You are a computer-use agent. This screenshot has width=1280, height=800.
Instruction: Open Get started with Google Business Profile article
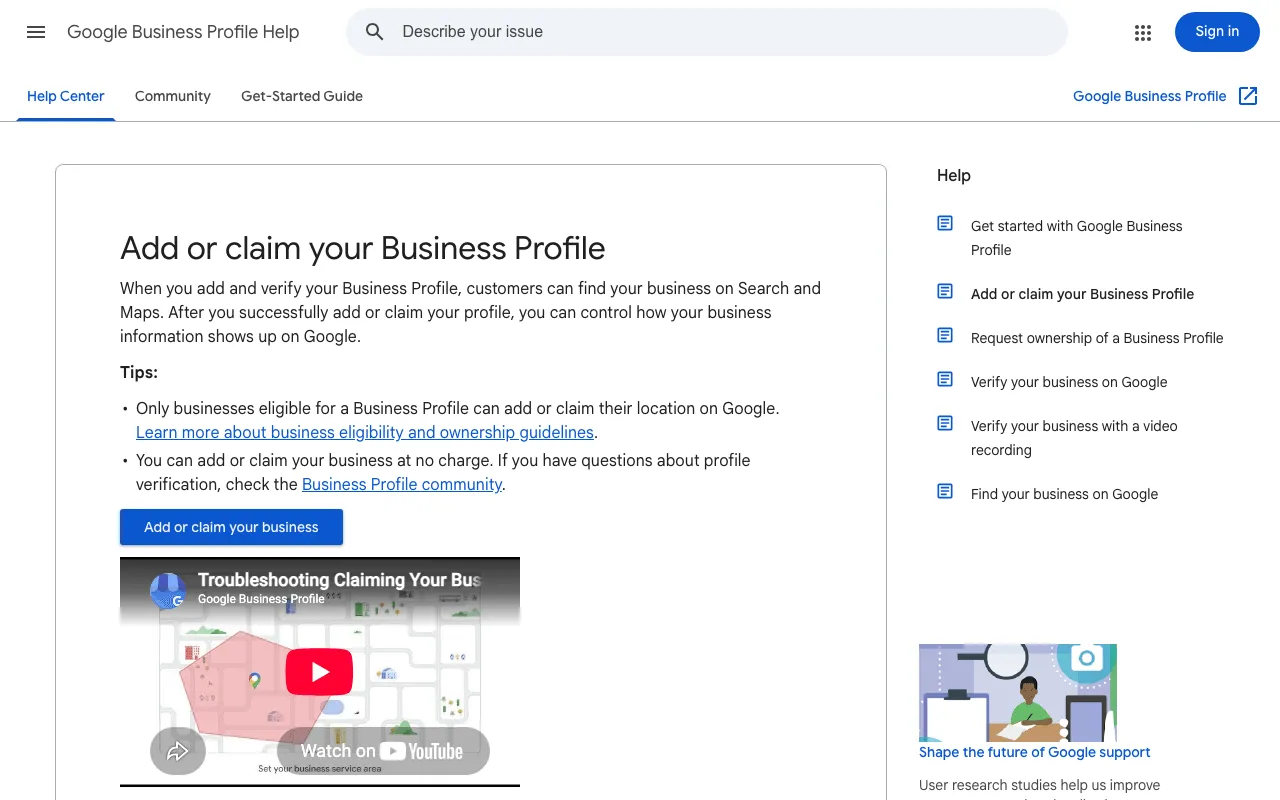[x=1077, y=238]
